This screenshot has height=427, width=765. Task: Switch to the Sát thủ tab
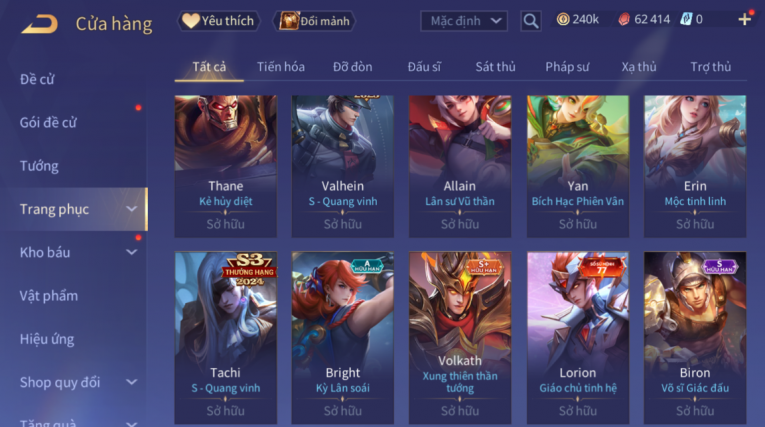(495, 67)
